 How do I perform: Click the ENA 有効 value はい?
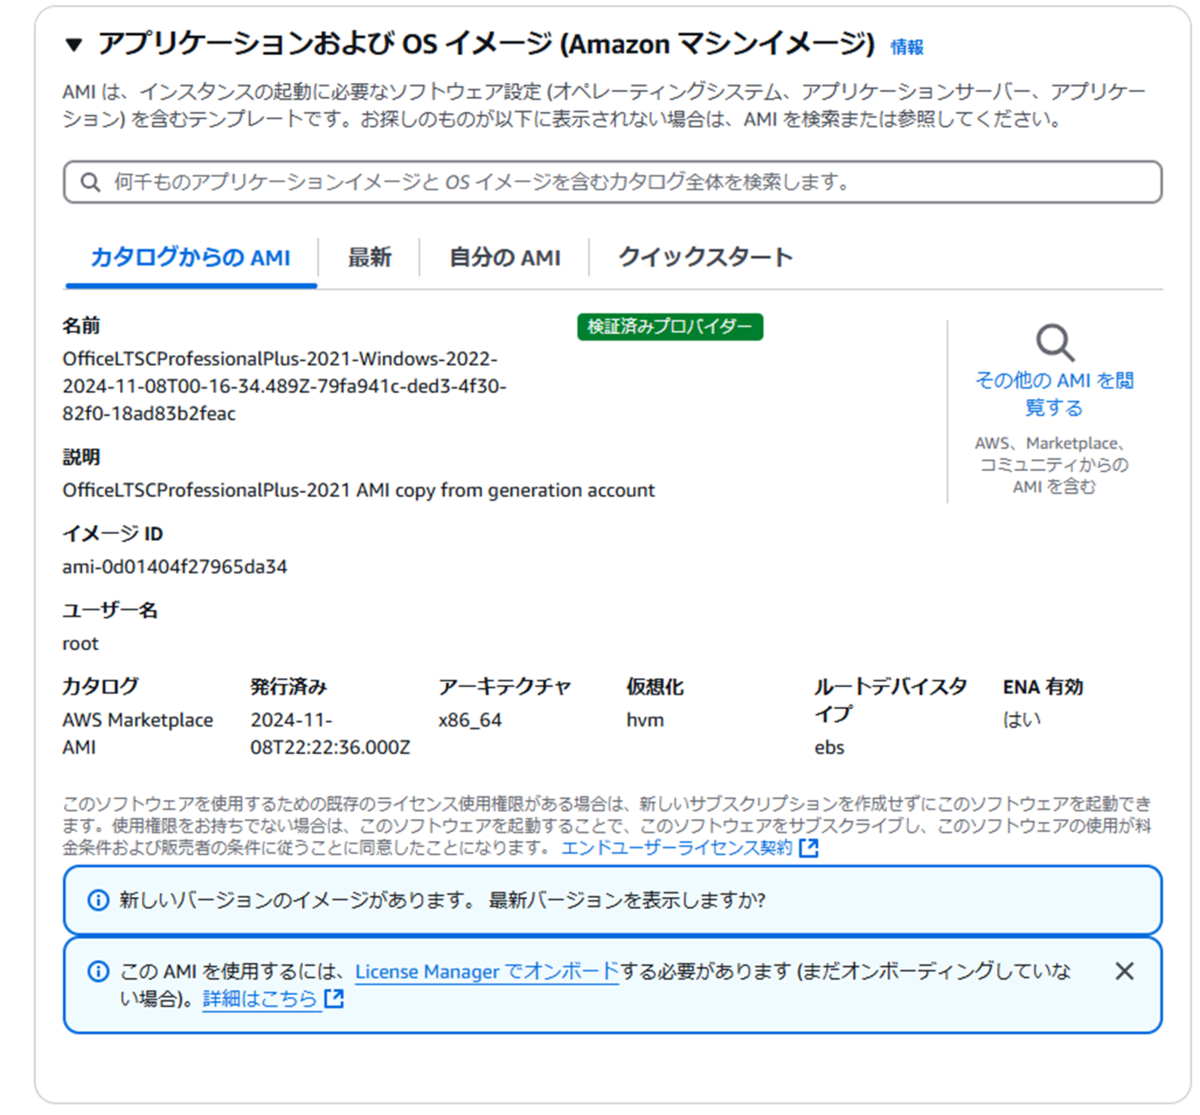[x=1021, y=719]
